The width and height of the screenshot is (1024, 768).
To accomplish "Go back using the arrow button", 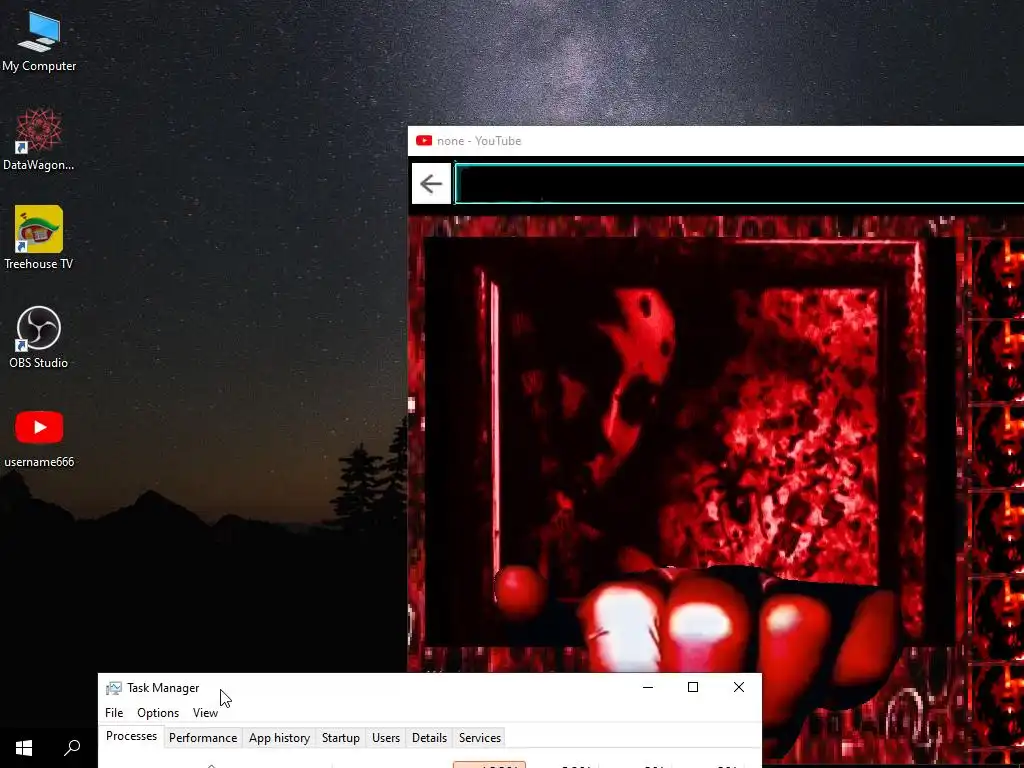I will pos(431,184).
